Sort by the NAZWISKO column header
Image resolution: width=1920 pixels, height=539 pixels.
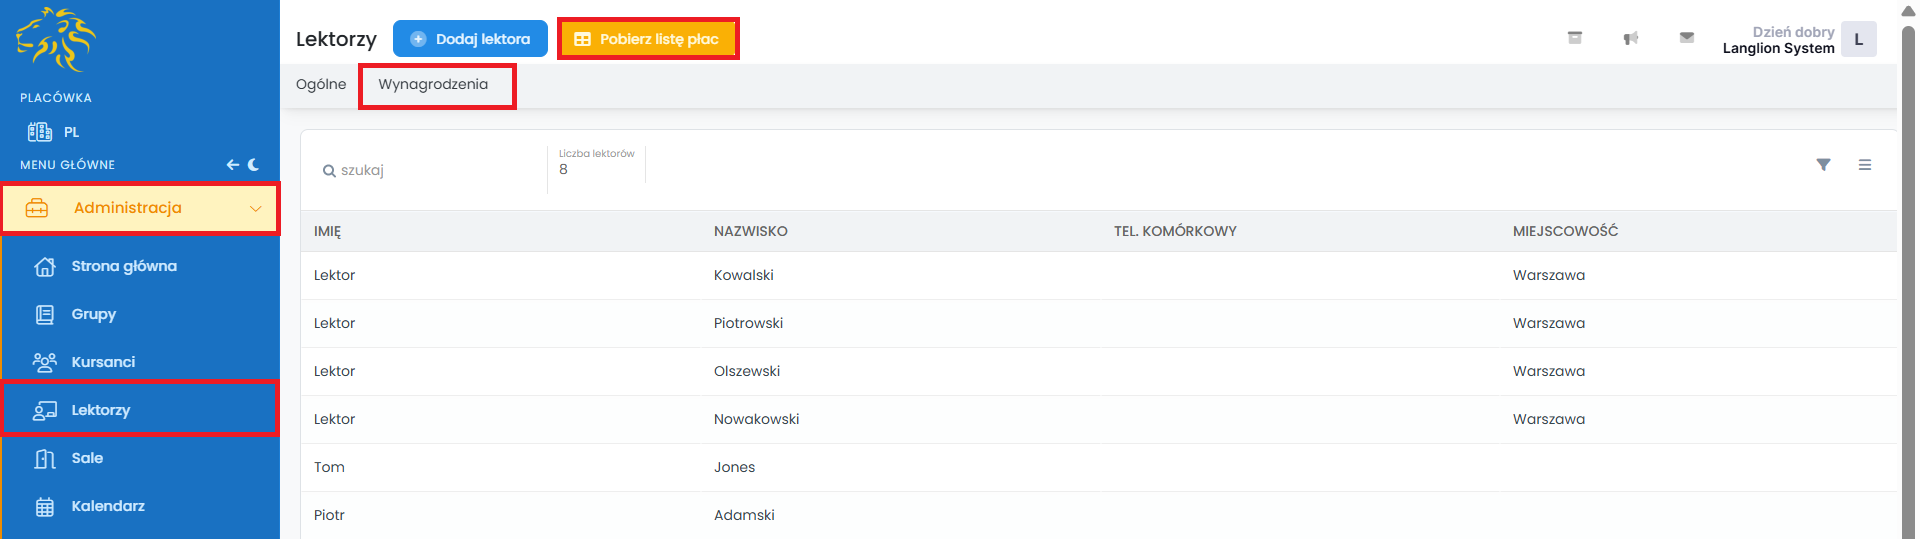751,231
